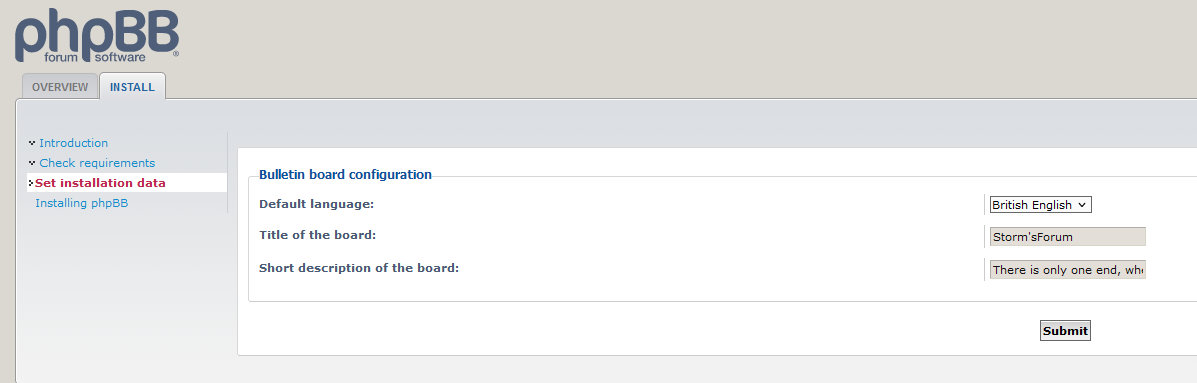This screenshot has width=1197, height=383.
Task: Click into the short description text field
Action: 1067,269
